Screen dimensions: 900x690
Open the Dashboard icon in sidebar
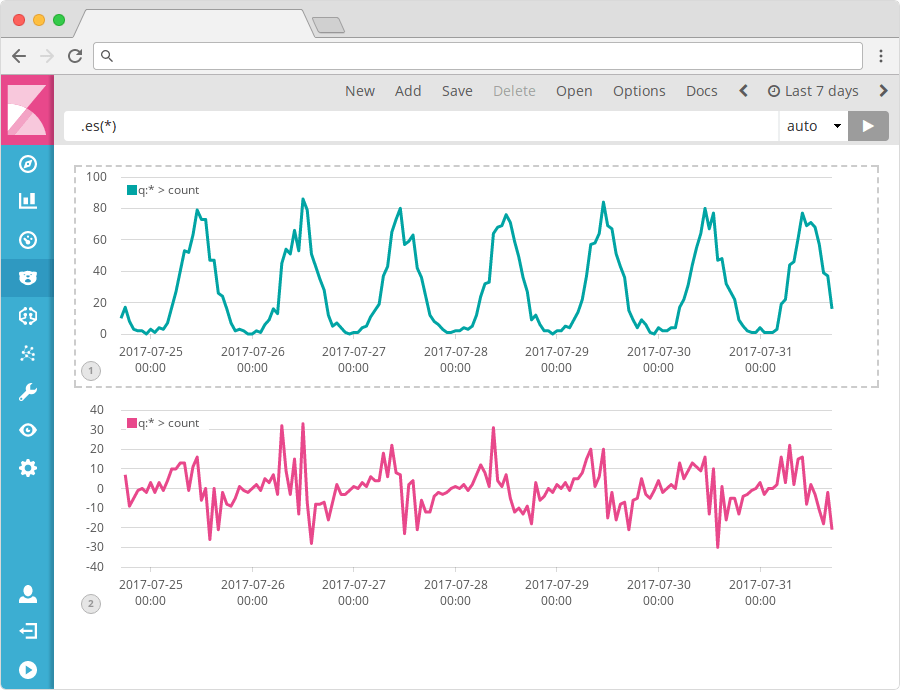pos(27,239)
